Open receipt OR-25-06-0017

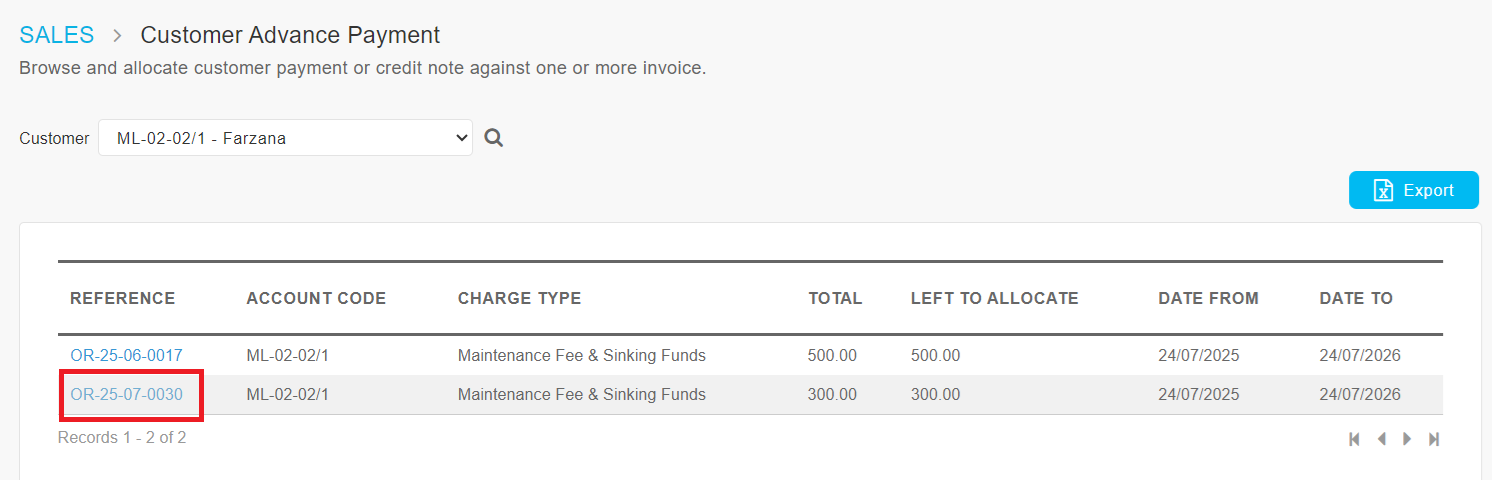(x=126, y=355)
